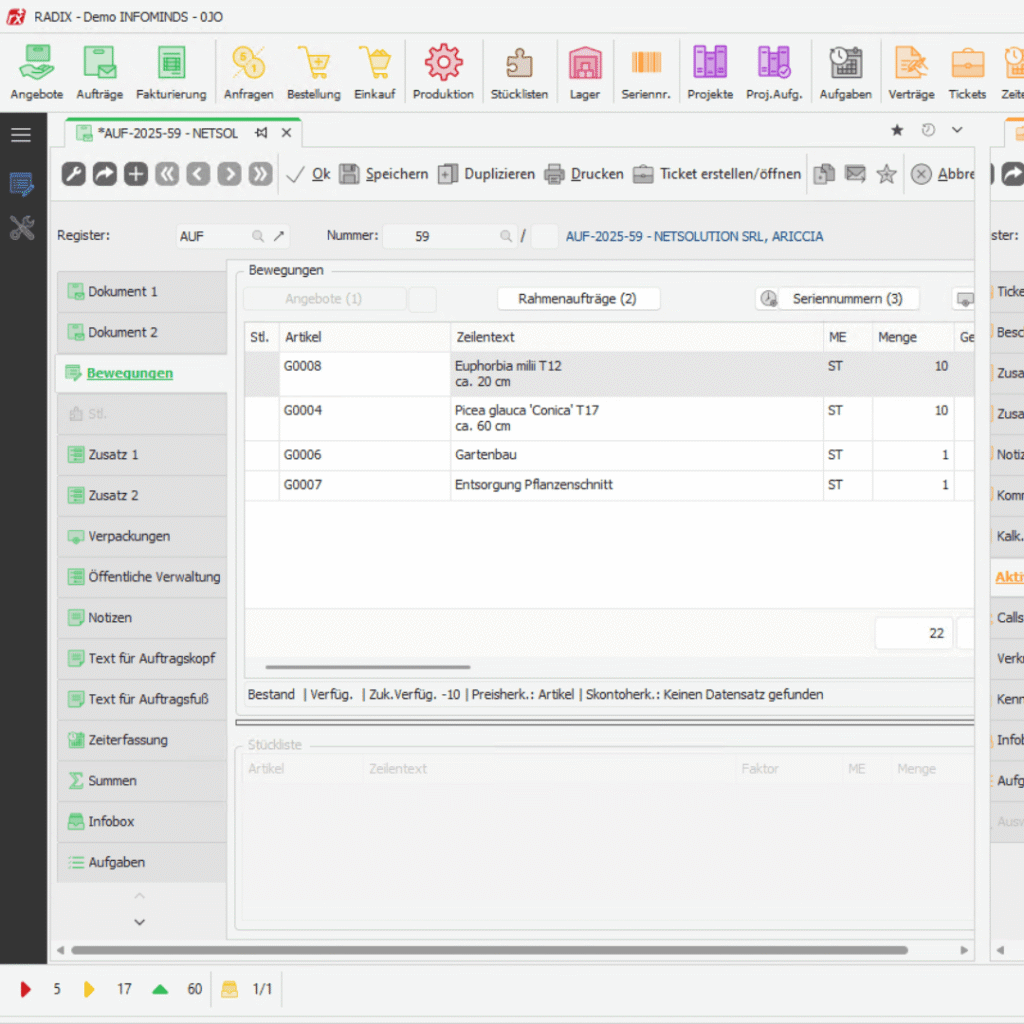This screenshot has height=1024, width=1024.
Task: Open the crossed tools sidebar icon
Action: point(22,228)
